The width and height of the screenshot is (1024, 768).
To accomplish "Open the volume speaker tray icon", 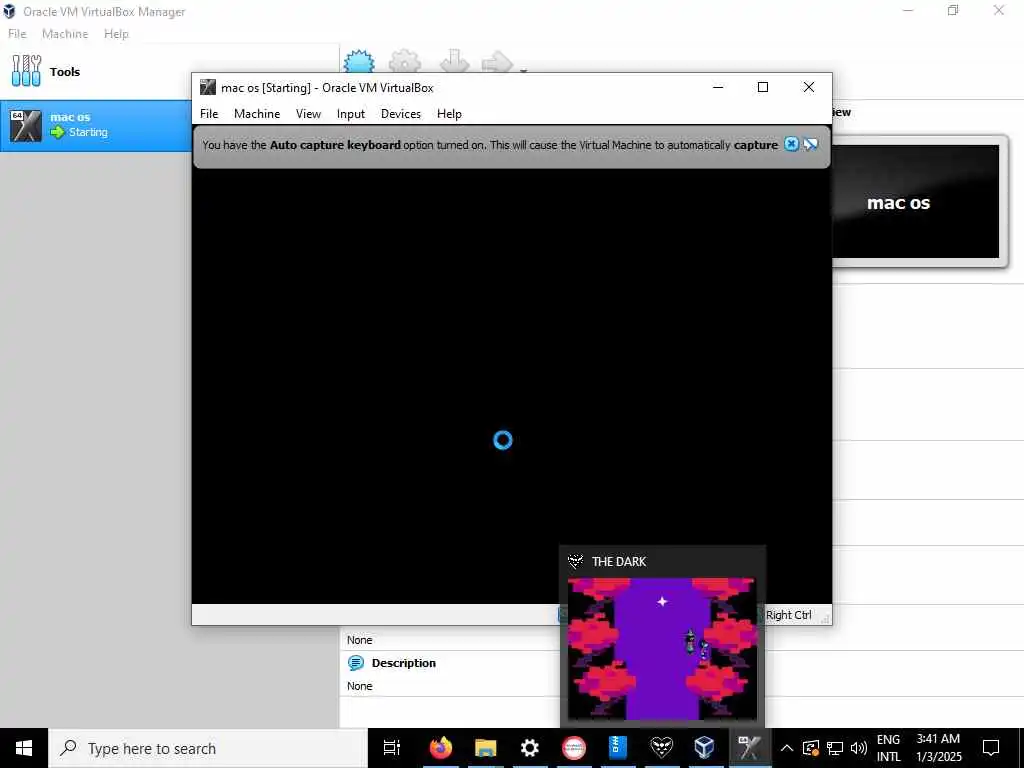I will 859,748.
